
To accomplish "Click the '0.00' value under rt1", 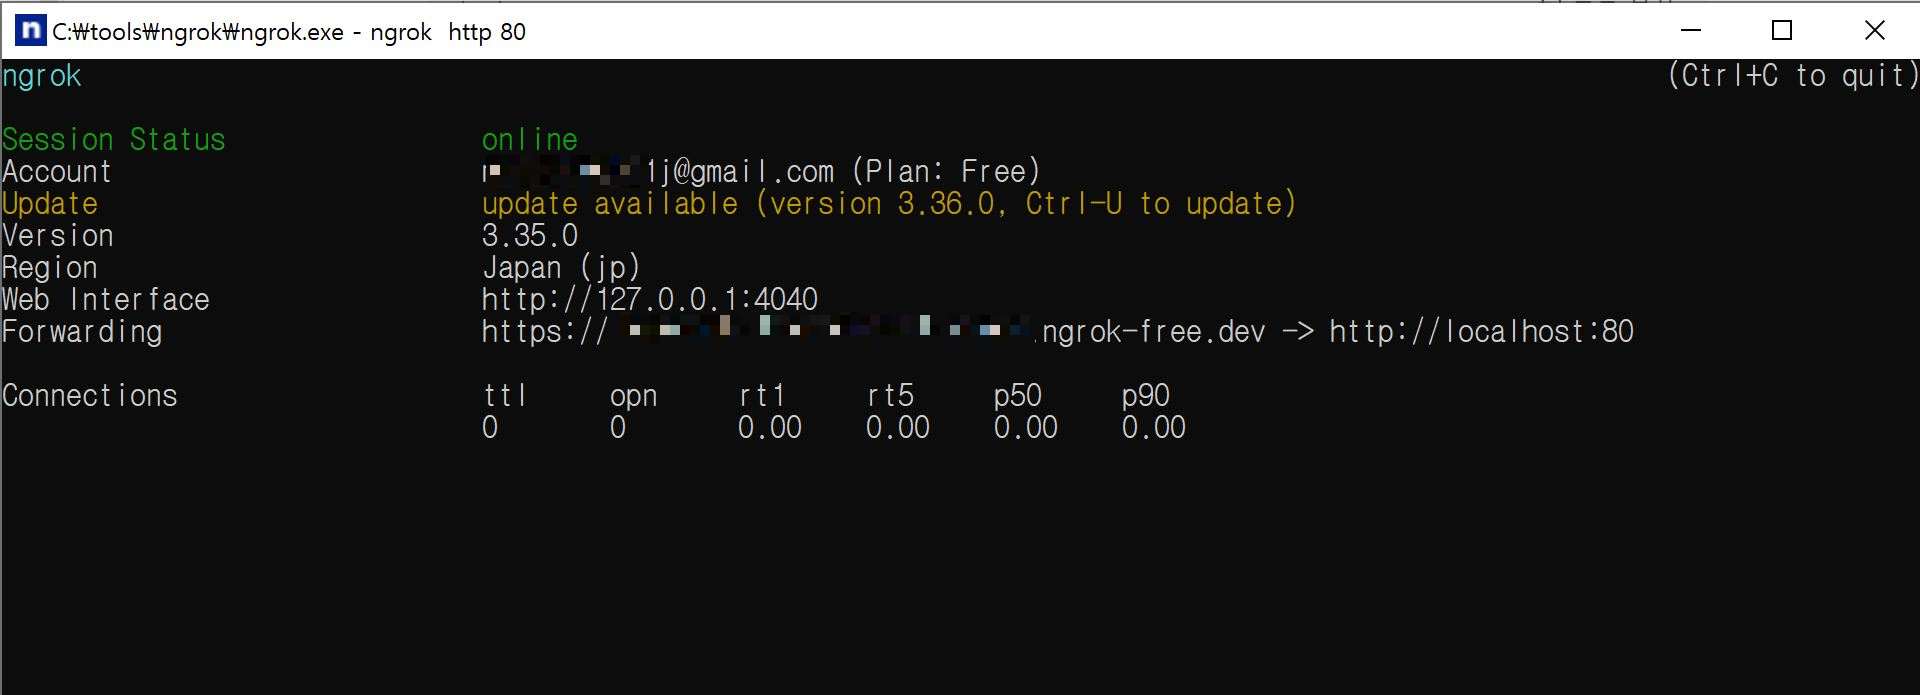I will pos(770,428).
